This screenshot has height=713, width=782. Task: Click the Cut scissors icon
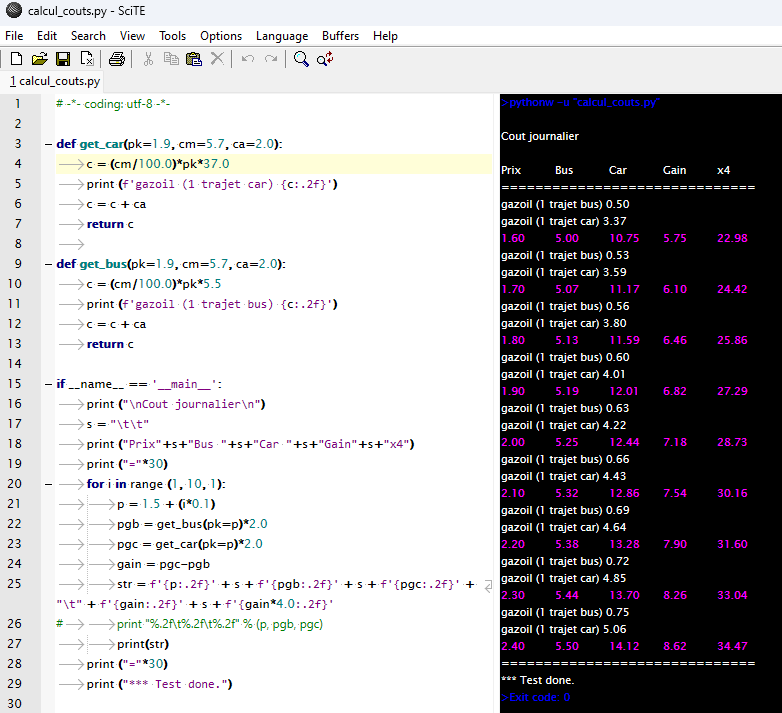coord(148,59)
